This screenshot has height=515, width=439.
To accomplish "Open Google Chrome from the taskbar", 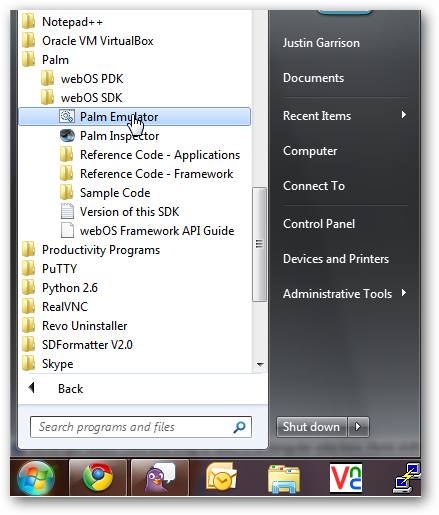I will (x=98, y=478).
